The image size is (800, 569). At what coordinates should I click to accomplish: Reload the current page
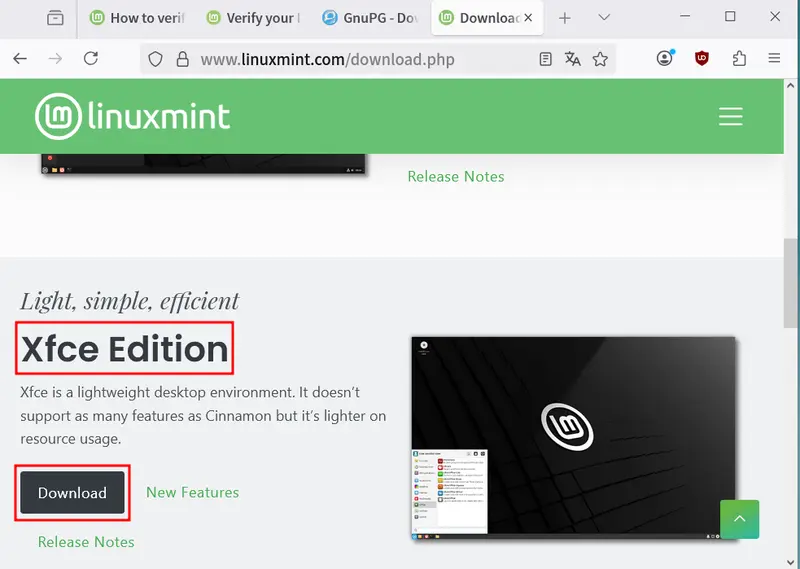(91, 59)
